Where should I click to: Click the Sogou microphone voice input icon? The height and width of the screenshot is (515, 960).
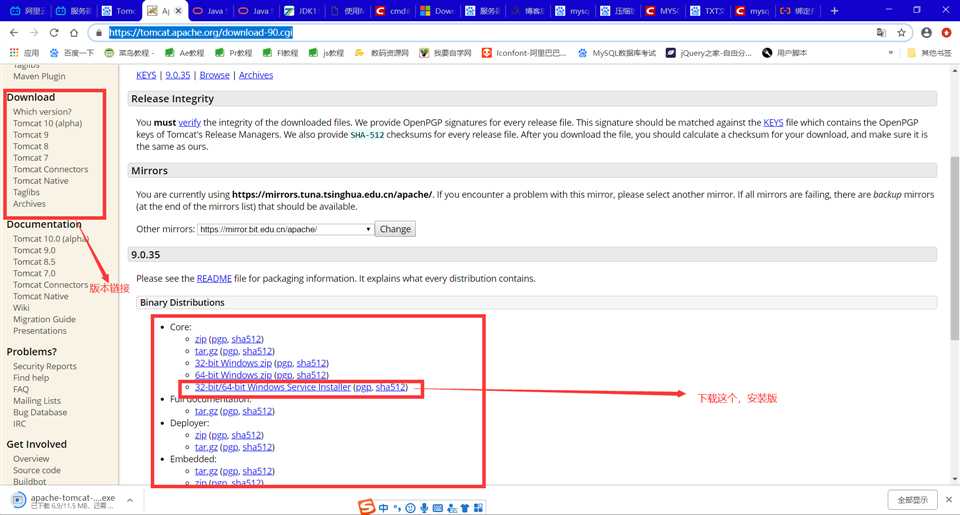tap(424, 508)
